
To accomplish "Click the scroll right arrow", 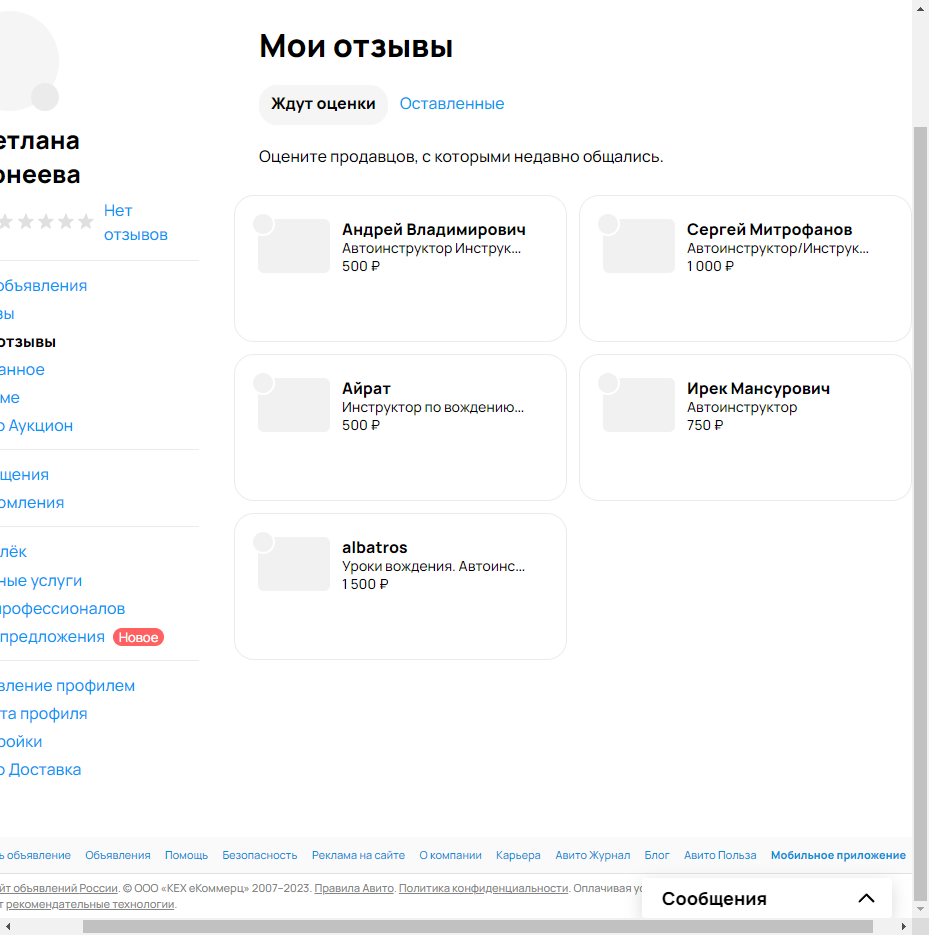I will pyautogui.click(x=903, y=926).
